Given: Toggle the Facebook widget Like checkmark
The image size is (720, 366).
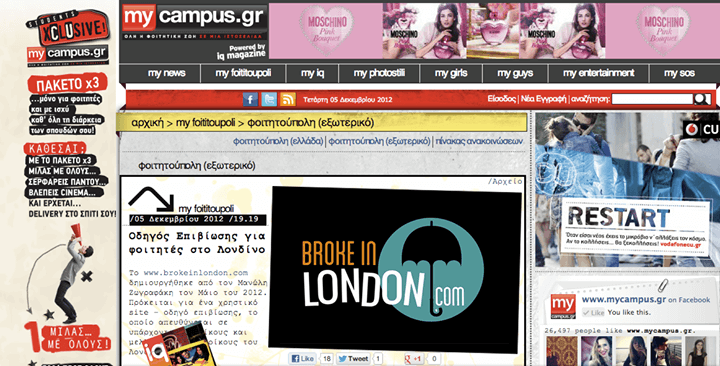Looking at the screenshot, I should pyautogui.click(x=593, y=312).
